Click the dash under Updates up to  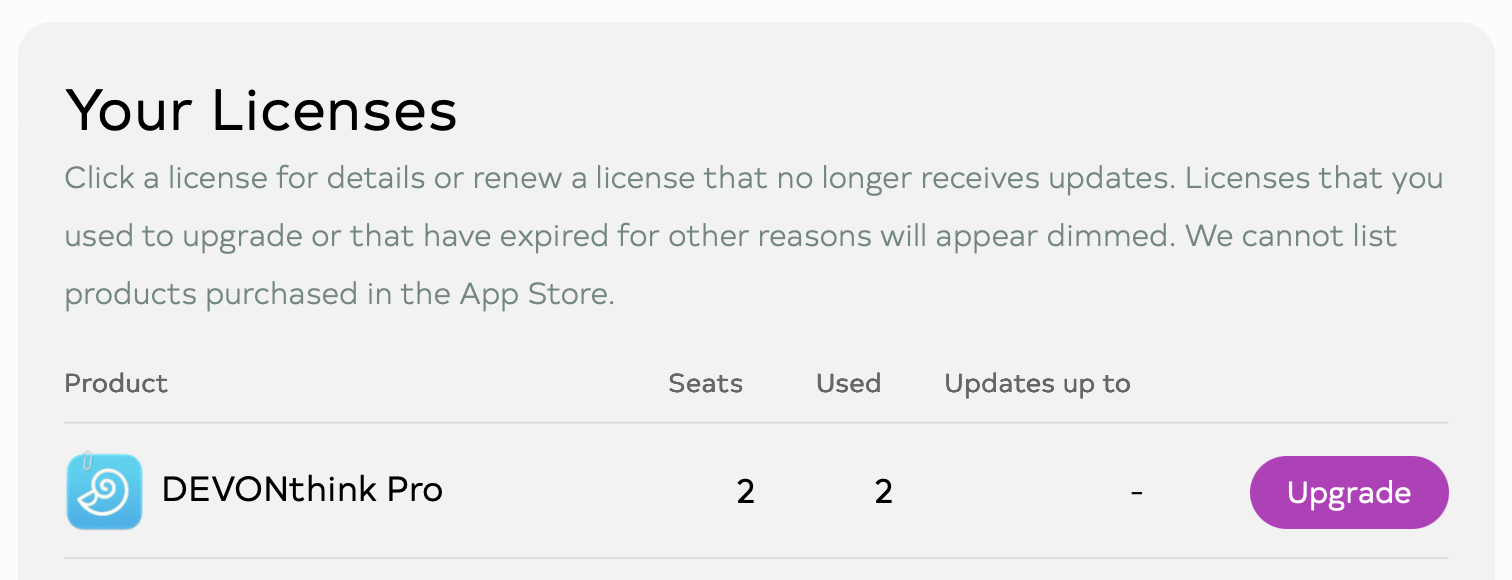pos(1136,492)
